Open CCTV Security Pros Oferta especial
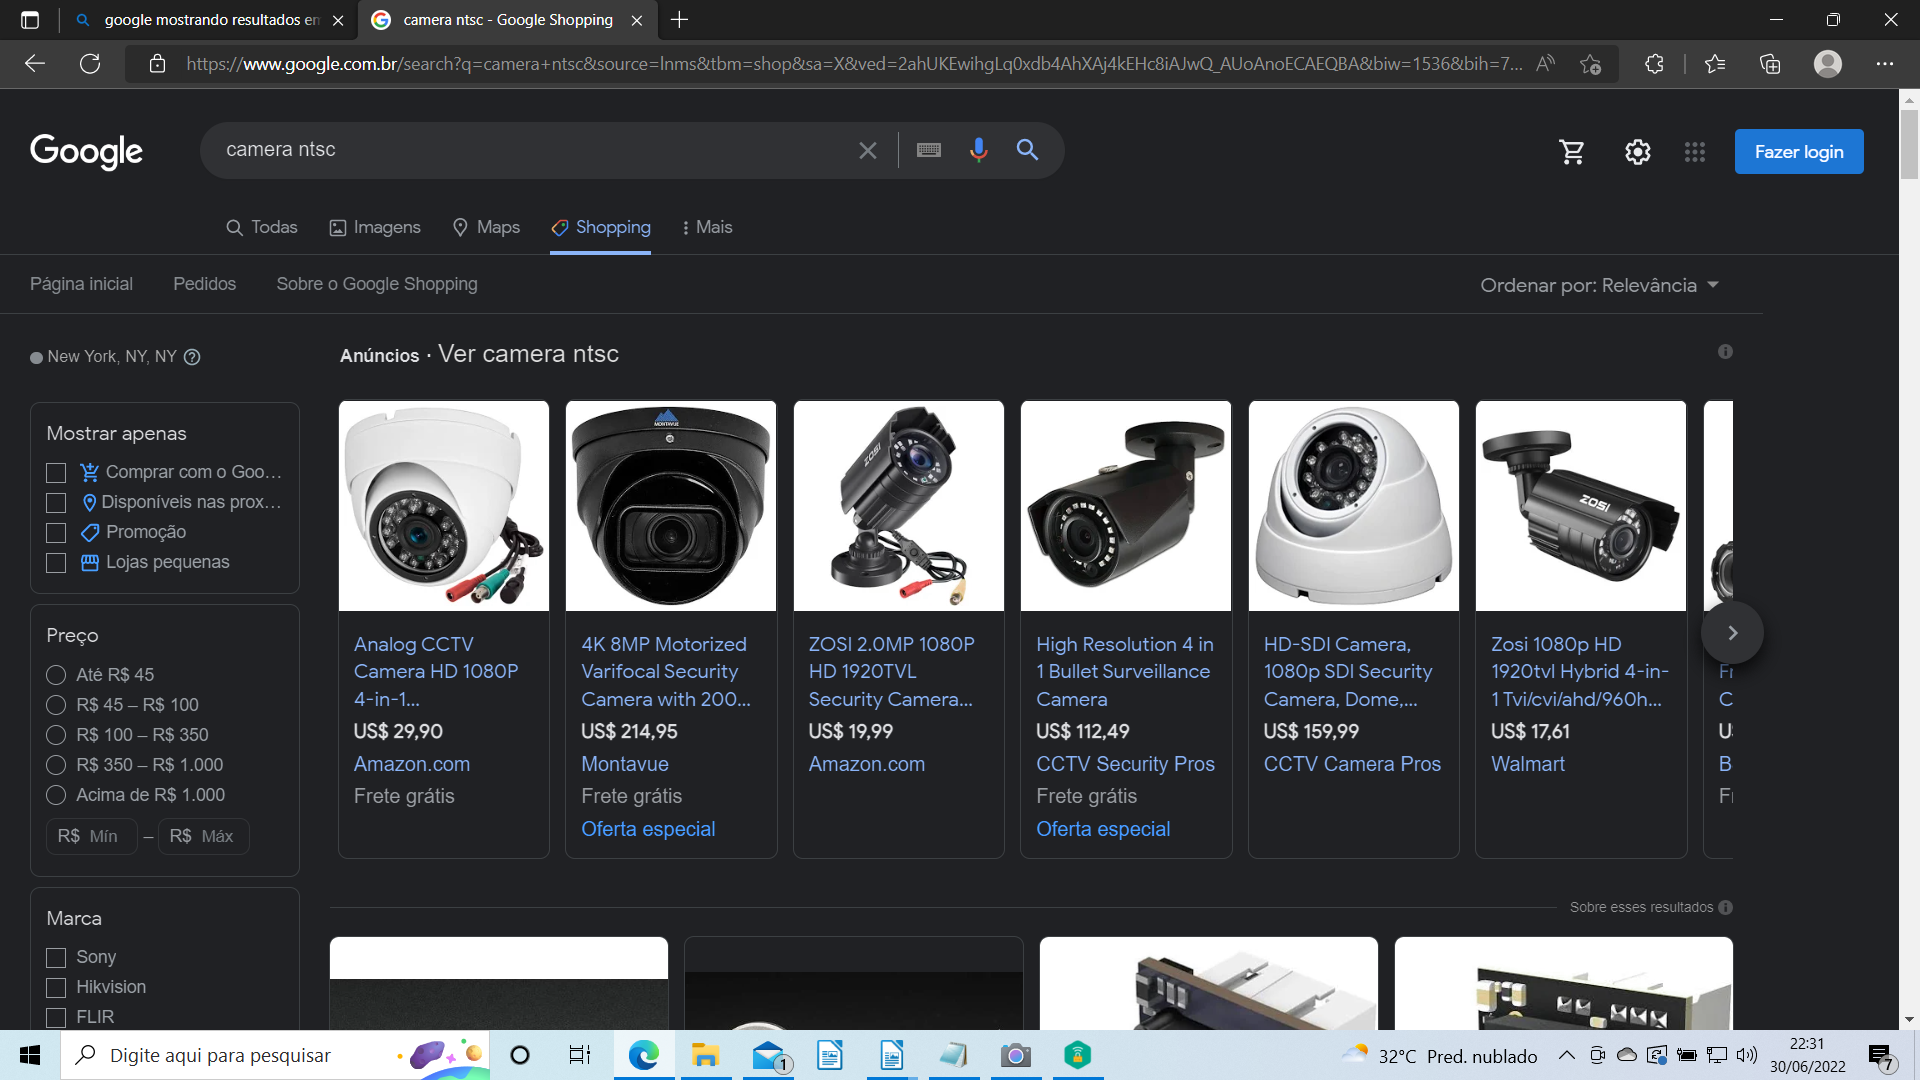The image size is (1920, 1080). pyautogui.click(x=1103, y=829)
